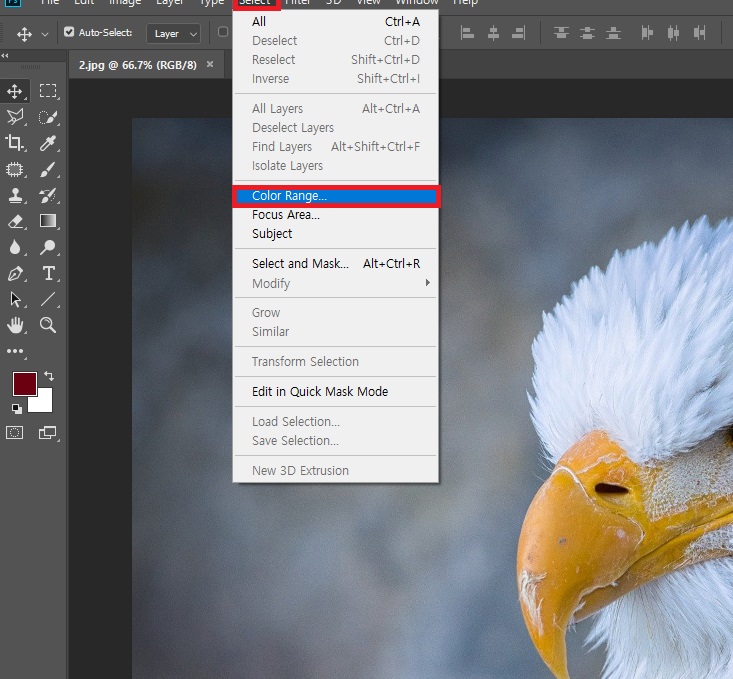Image resolution: width=733 pixels, height=679 pixels.
Task: Collapse the toolbox double-arrow
Action: pos(5,56)
